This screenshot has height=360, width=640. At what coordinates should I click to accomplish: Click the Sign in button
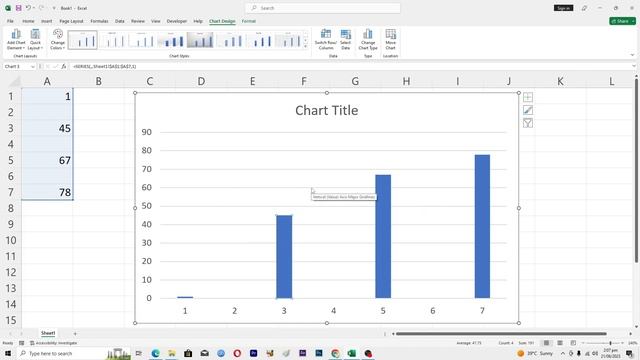pos(563,8)
